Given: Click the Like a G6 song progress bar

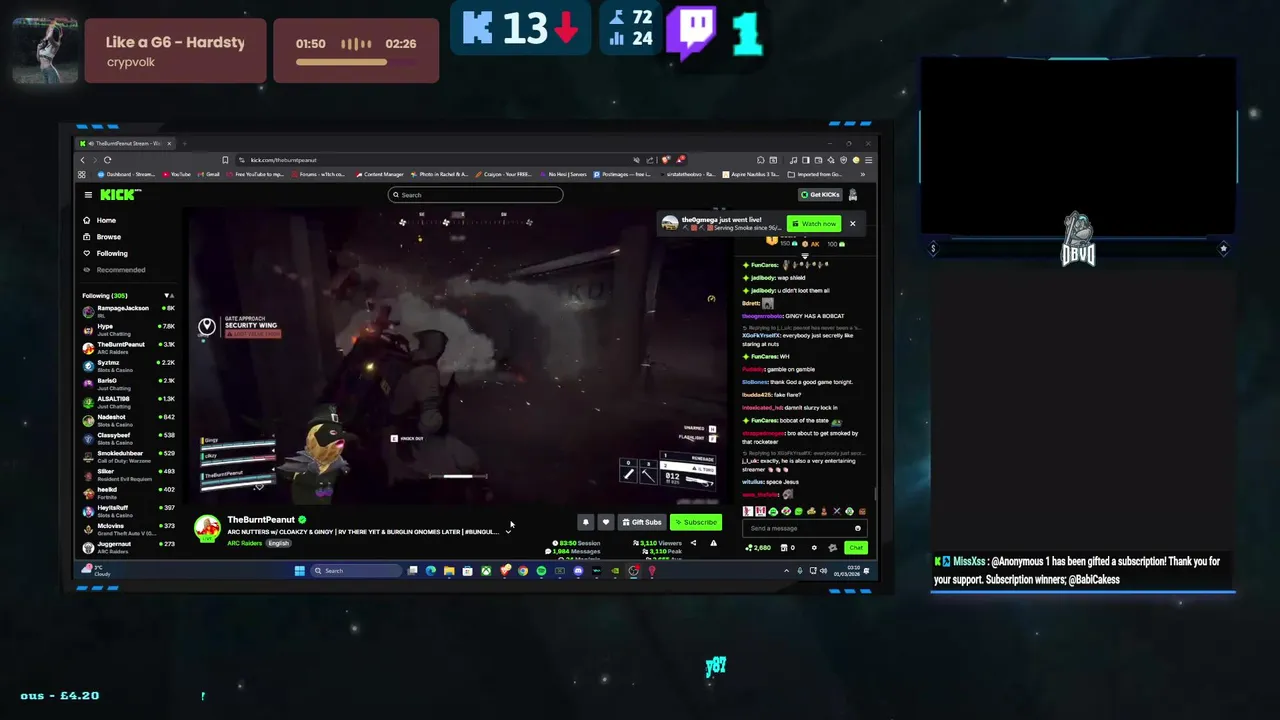Looking at the screenshot, I should tap(356, 62).
